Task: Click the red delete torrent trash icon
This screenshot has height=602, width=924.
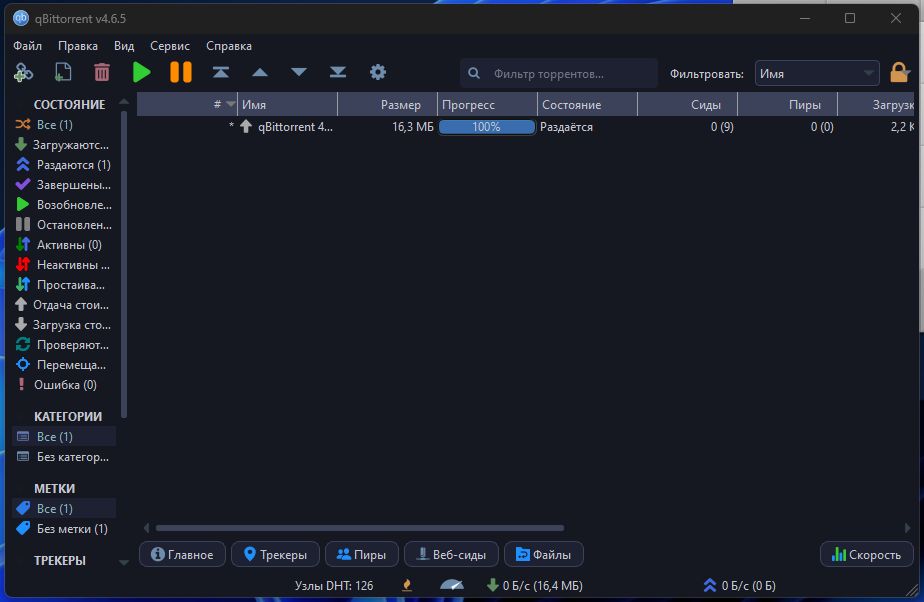Action: pyautogui.click(x=102, y=72)
